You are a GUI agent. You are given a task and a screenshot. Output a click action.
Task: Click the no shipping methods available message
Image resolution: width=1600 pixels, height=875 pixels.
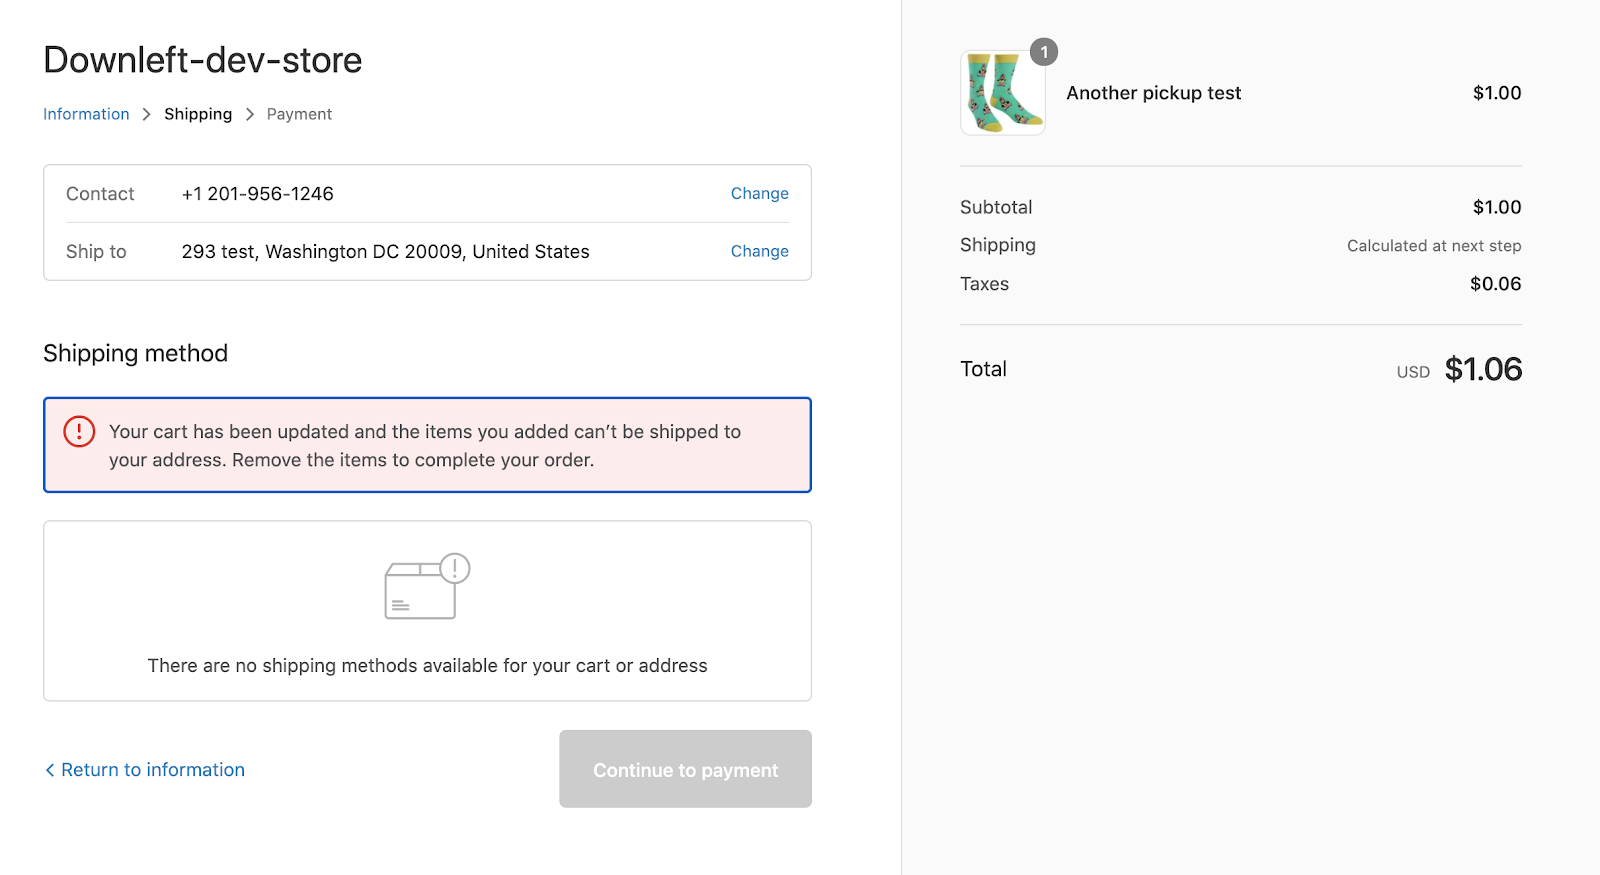(427, 666)
